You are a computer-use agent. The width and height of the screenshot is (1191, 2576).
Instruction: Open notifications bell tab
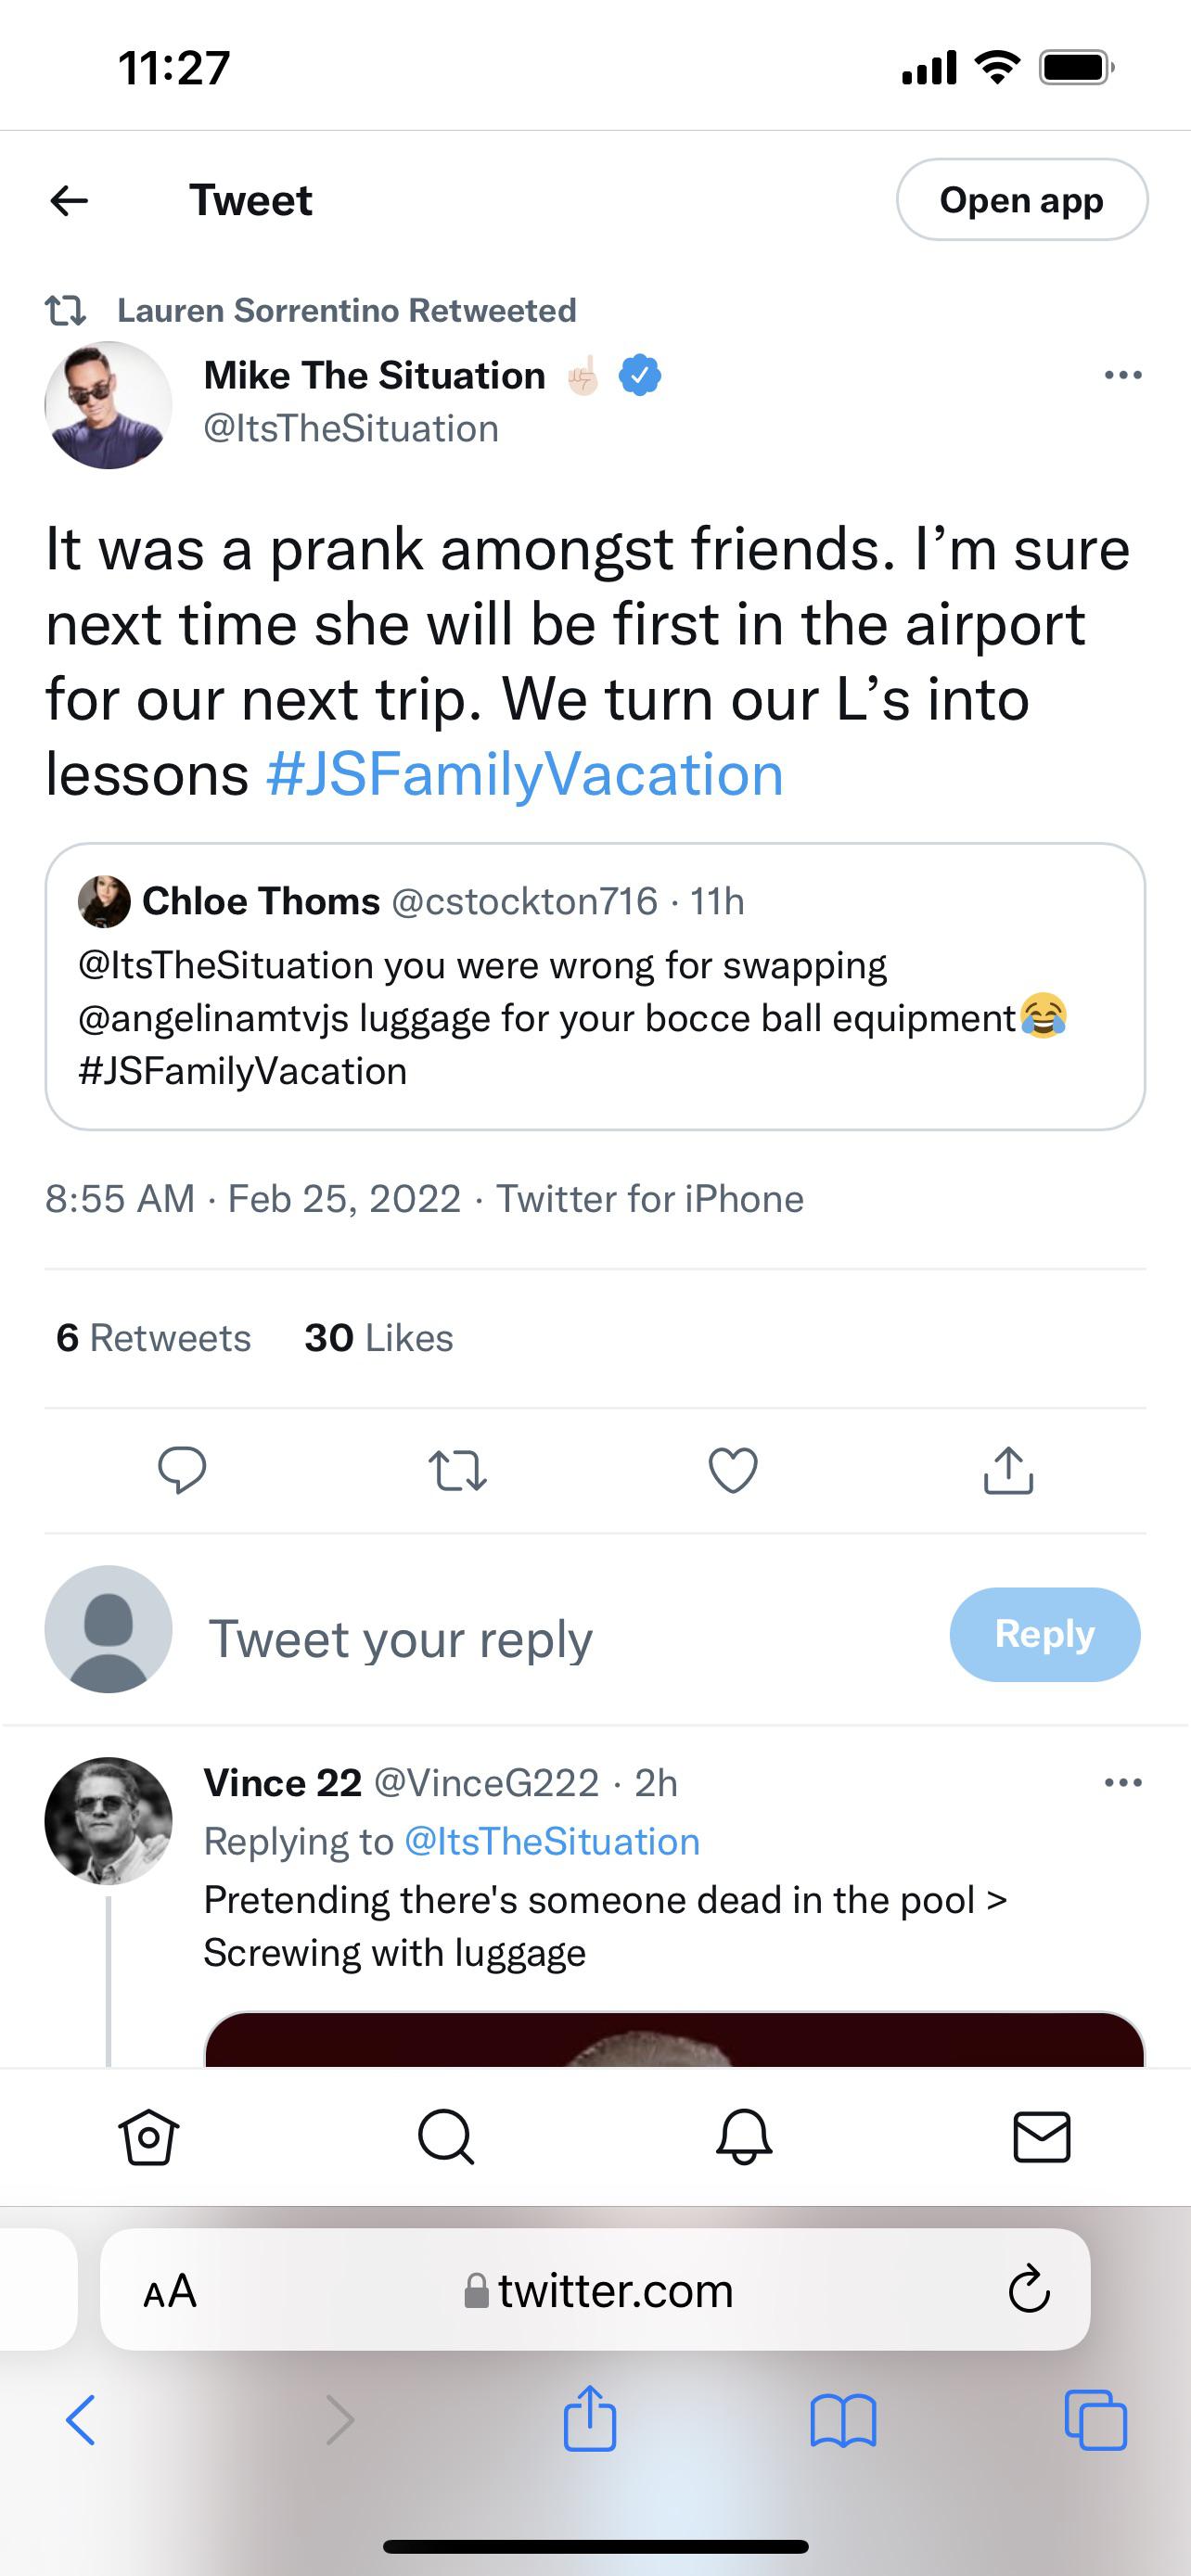point(744,2137)
